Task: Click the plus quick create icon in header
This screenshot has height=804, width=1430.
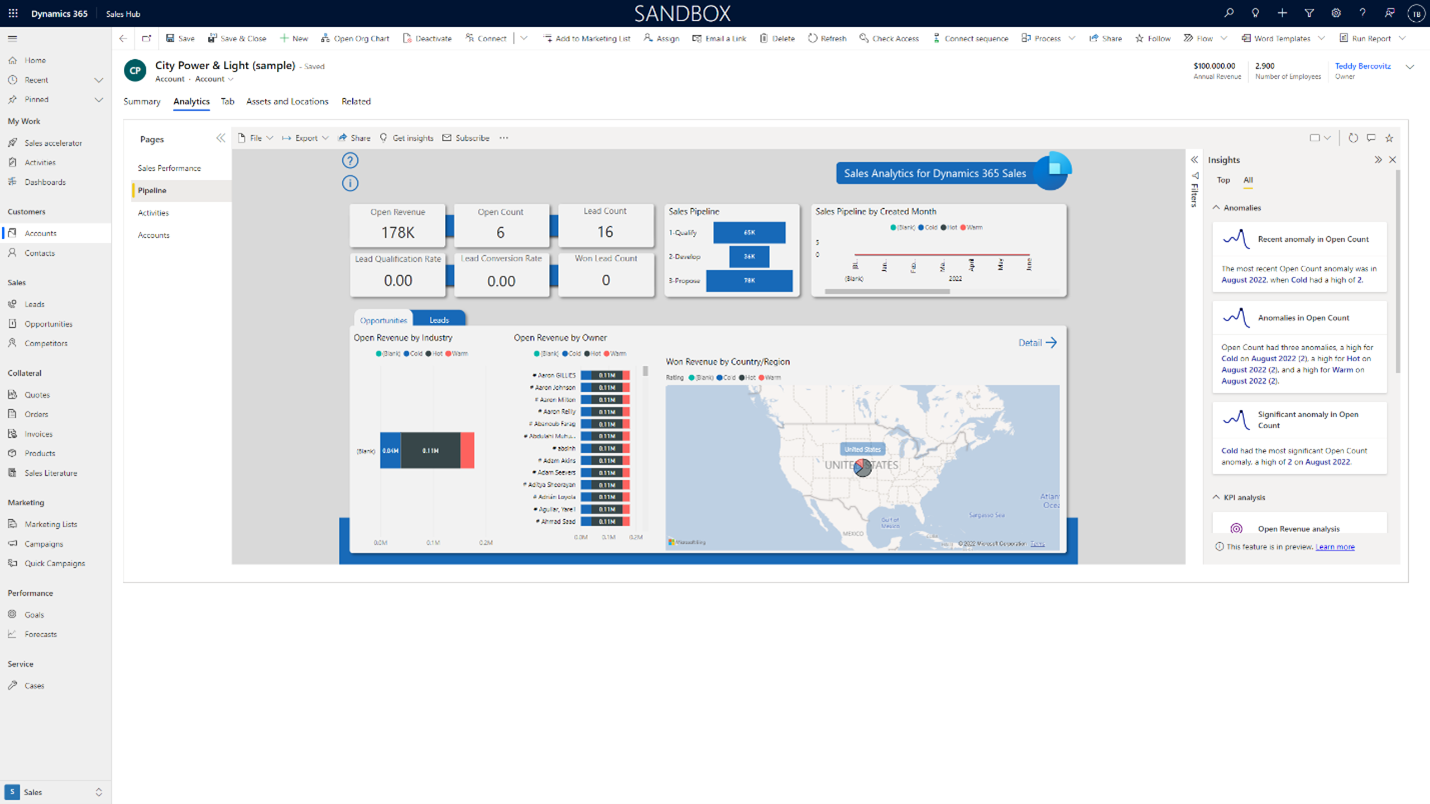Action: point(1282,13)
